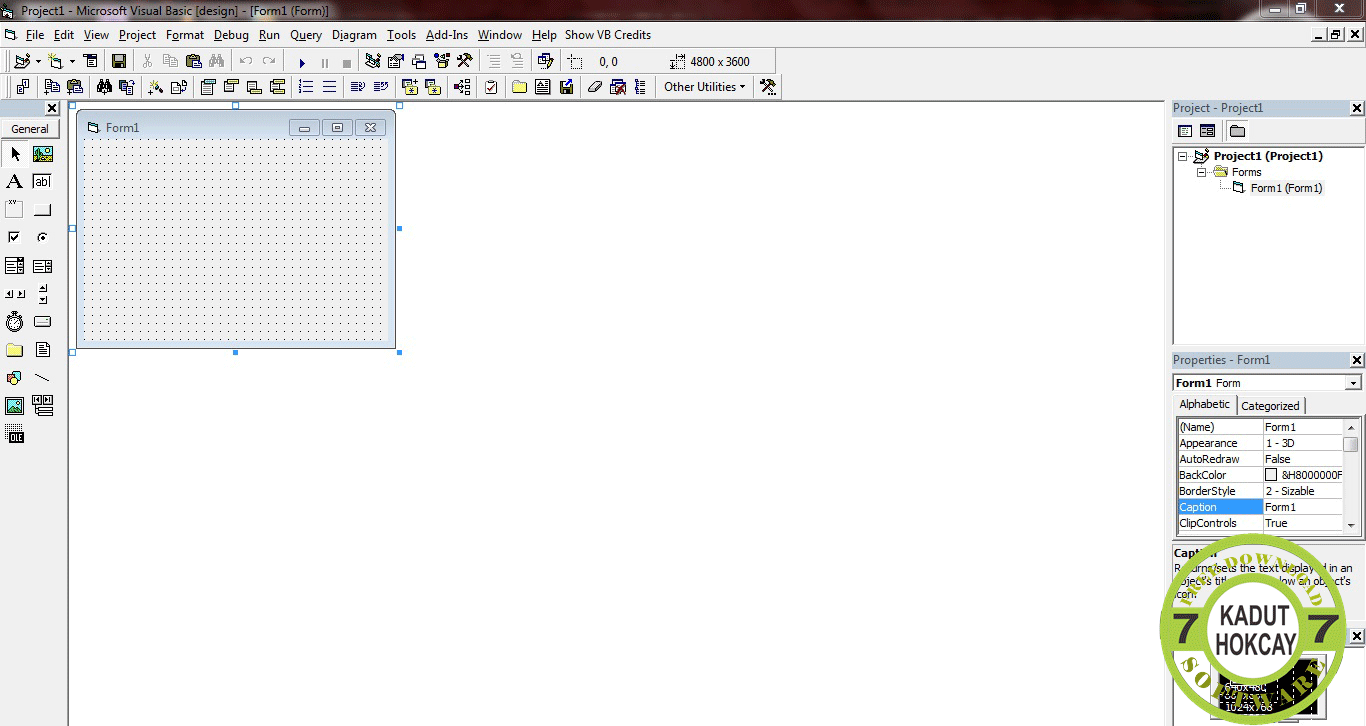Click the Caption value field Form1
This screenshot has width=1366, height=726.
point(1302,507)
